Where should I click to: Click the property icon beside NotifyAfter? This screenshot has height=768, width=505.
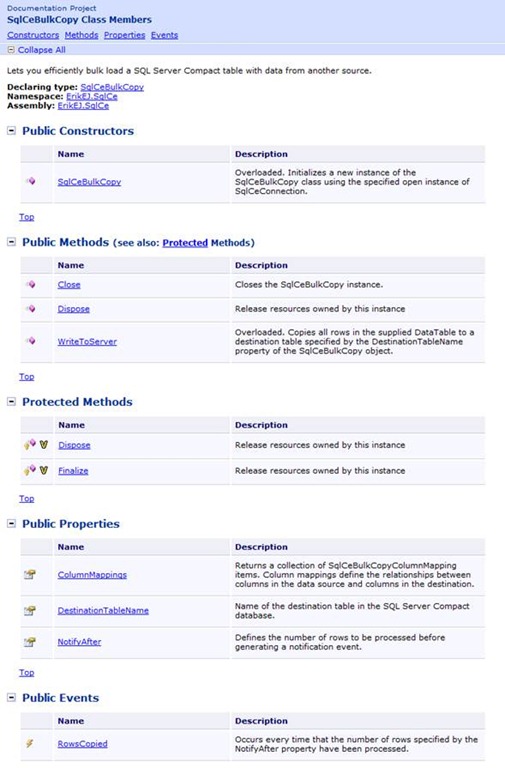point(30,642)
